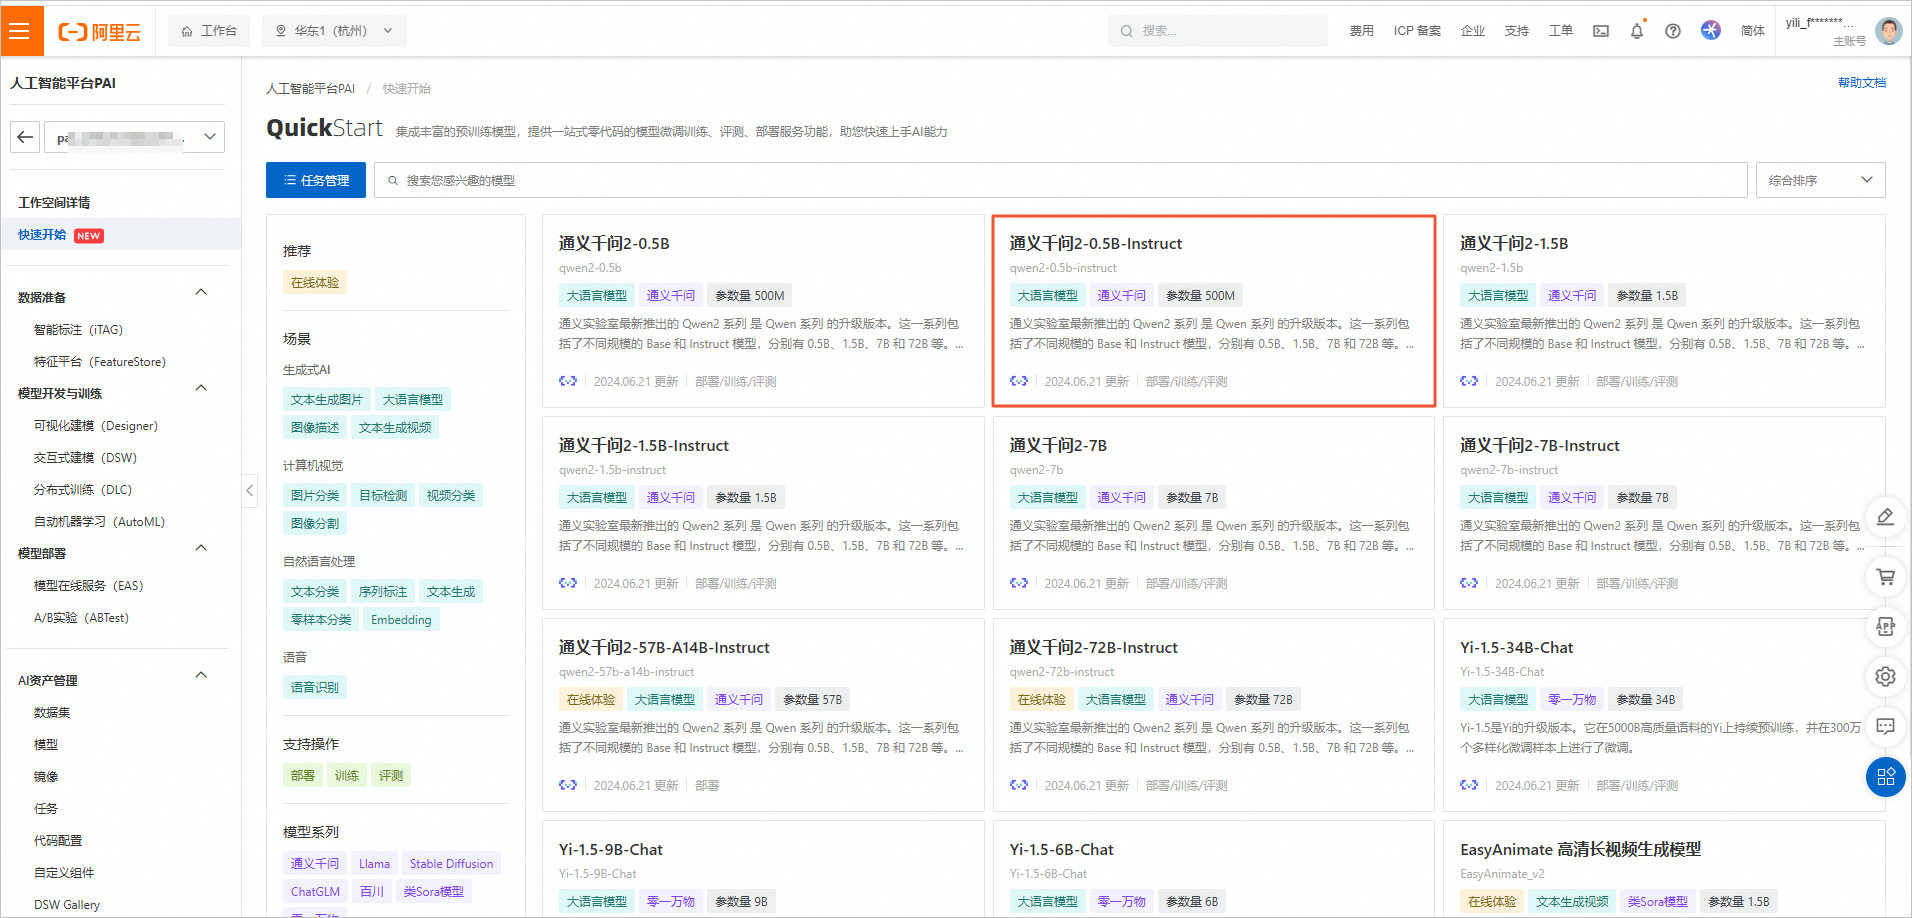Open 费用 in top menu
1912x918 pixels.
click(x=1362, y=31)
